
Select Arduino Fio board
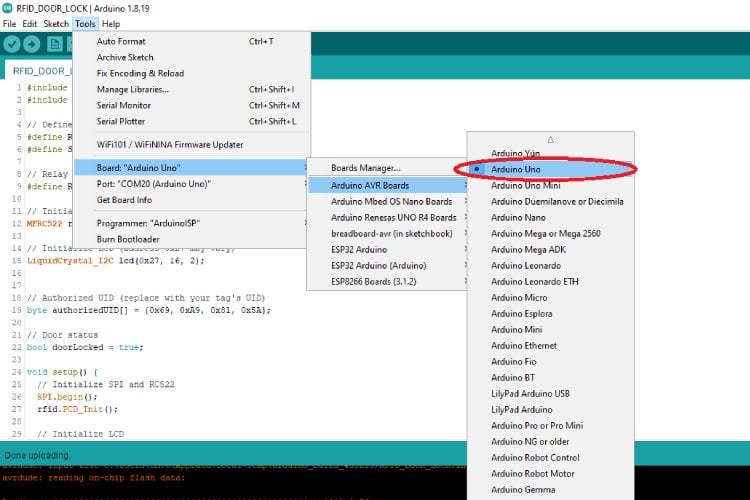point(551,362)
